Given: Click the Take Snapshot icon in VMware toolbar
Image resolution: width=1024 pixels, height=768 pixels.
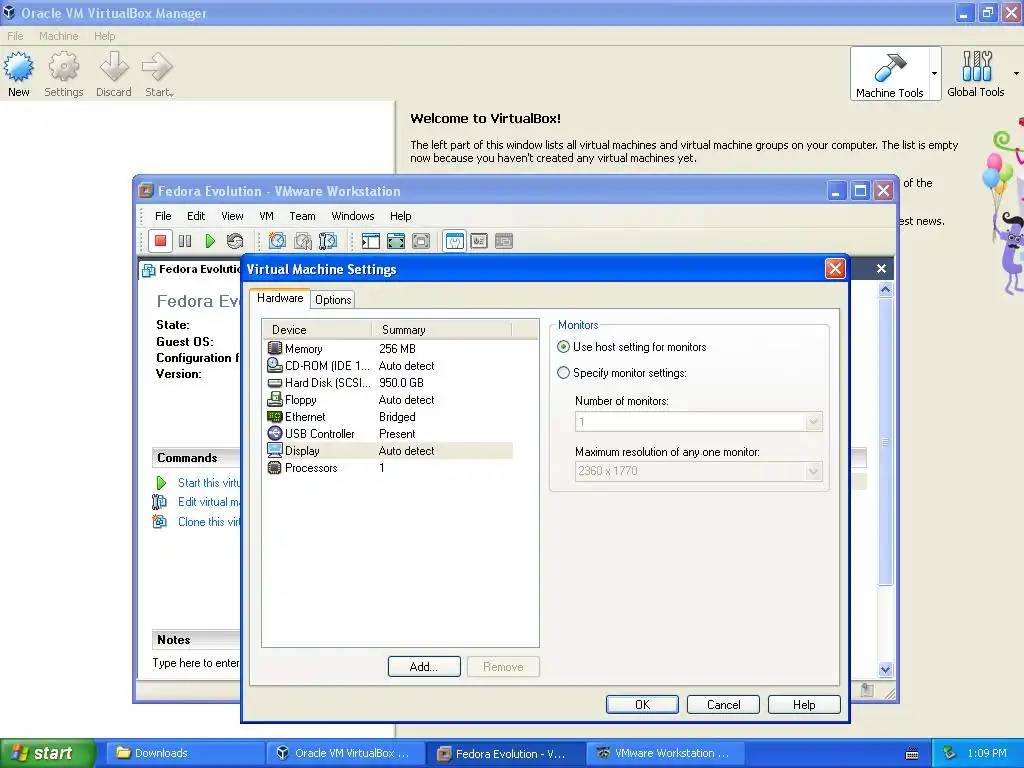Looking at the screenshot, I should pyautogui.click(x=277, y=241).
